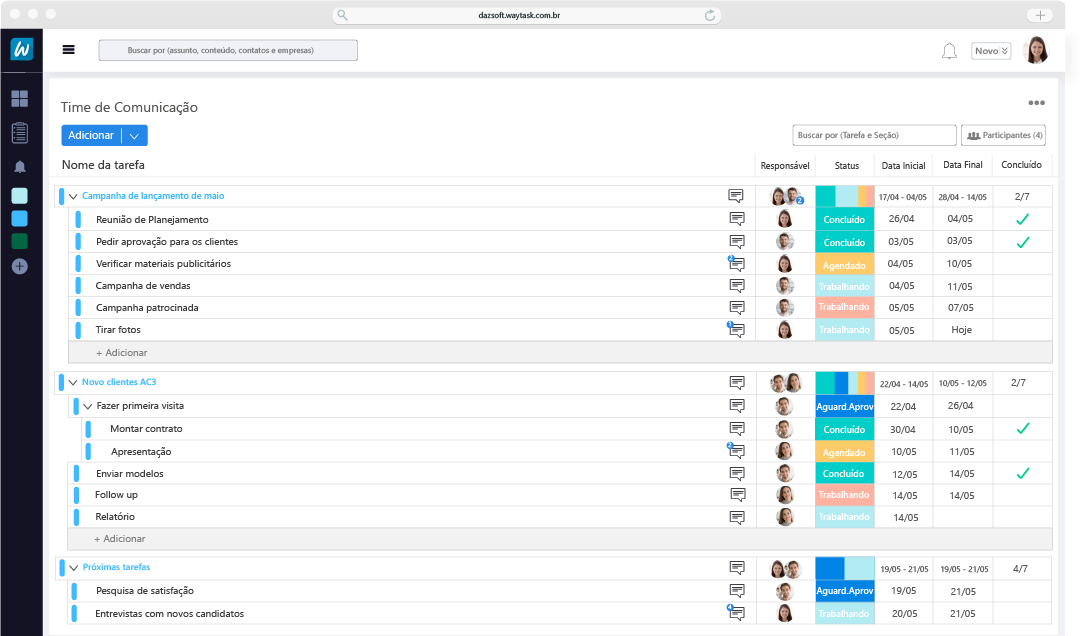Collapse the Campanha de lançamento de maio section
The height and width of the screenshot is (636, 1088).
pyautogui.click(x=73, y=197)
